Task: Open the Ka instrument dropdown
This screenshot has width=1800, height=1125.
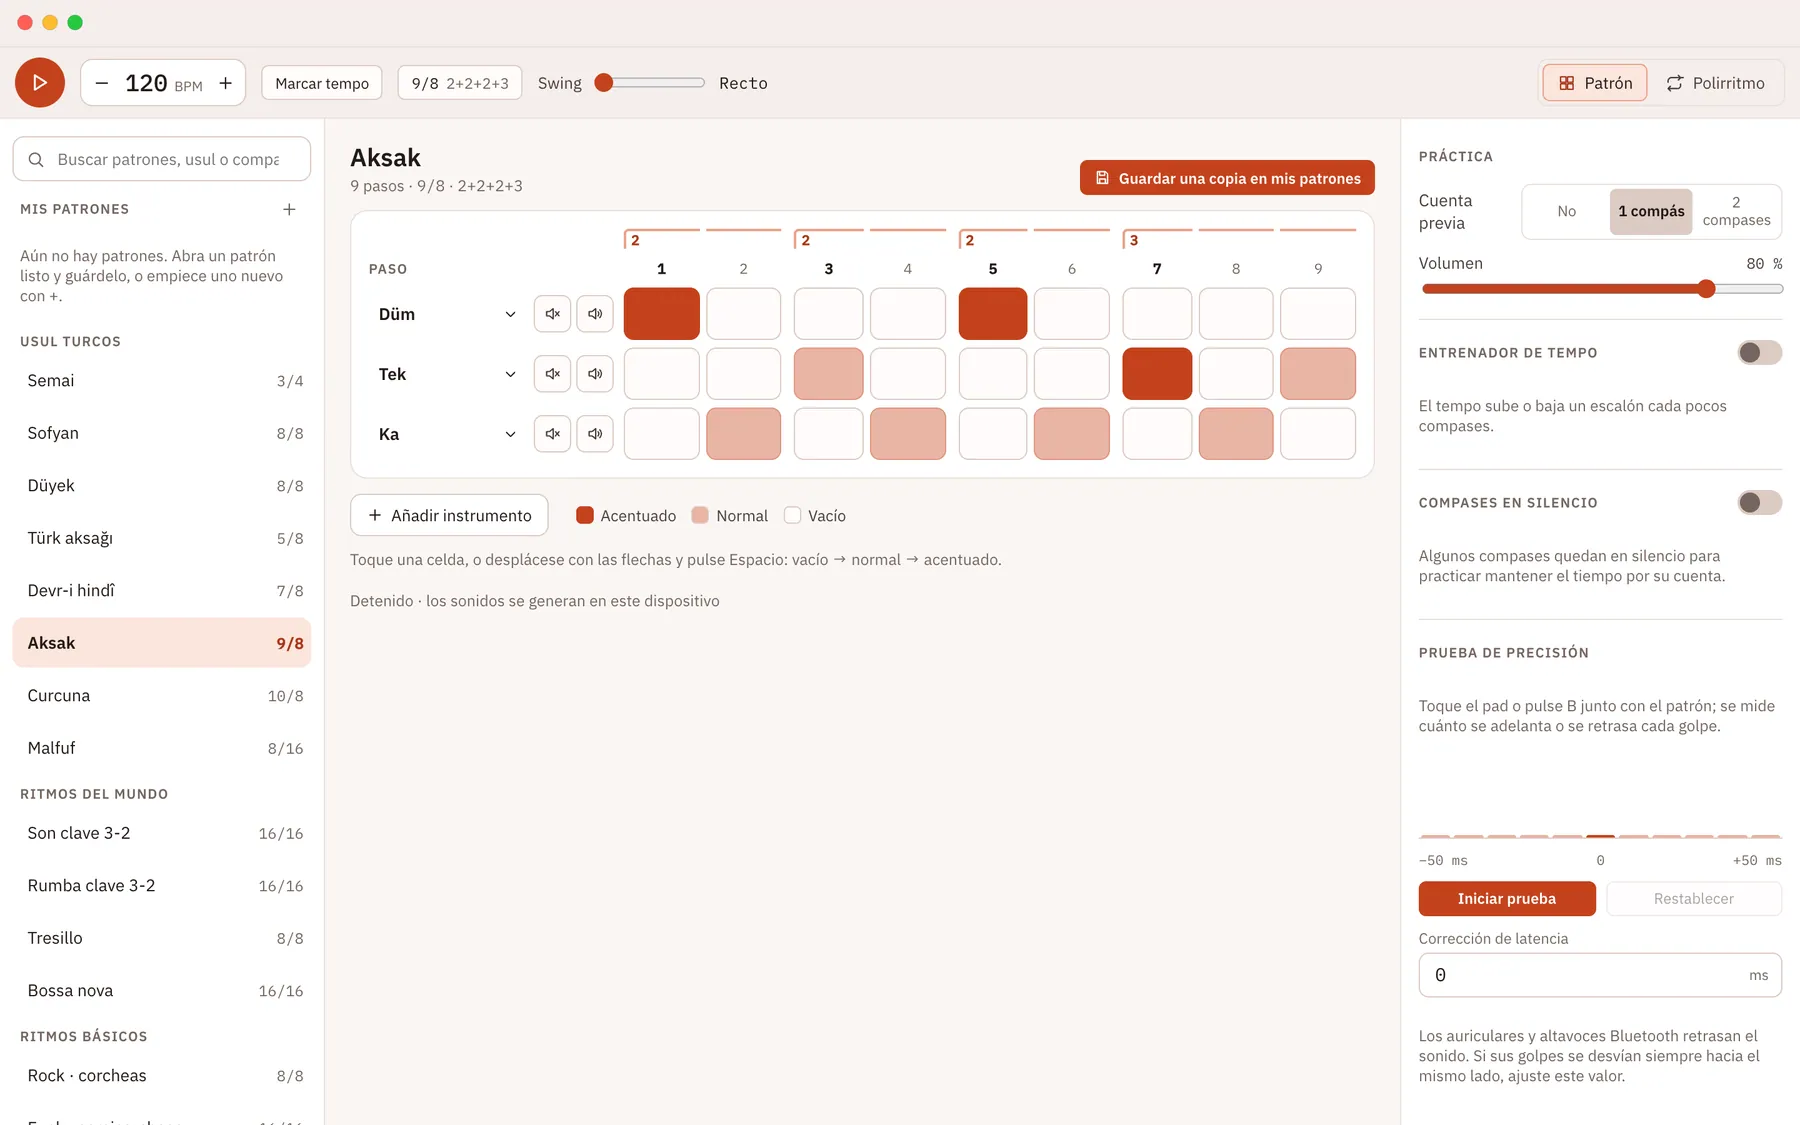Action: (x=447, y=434)
